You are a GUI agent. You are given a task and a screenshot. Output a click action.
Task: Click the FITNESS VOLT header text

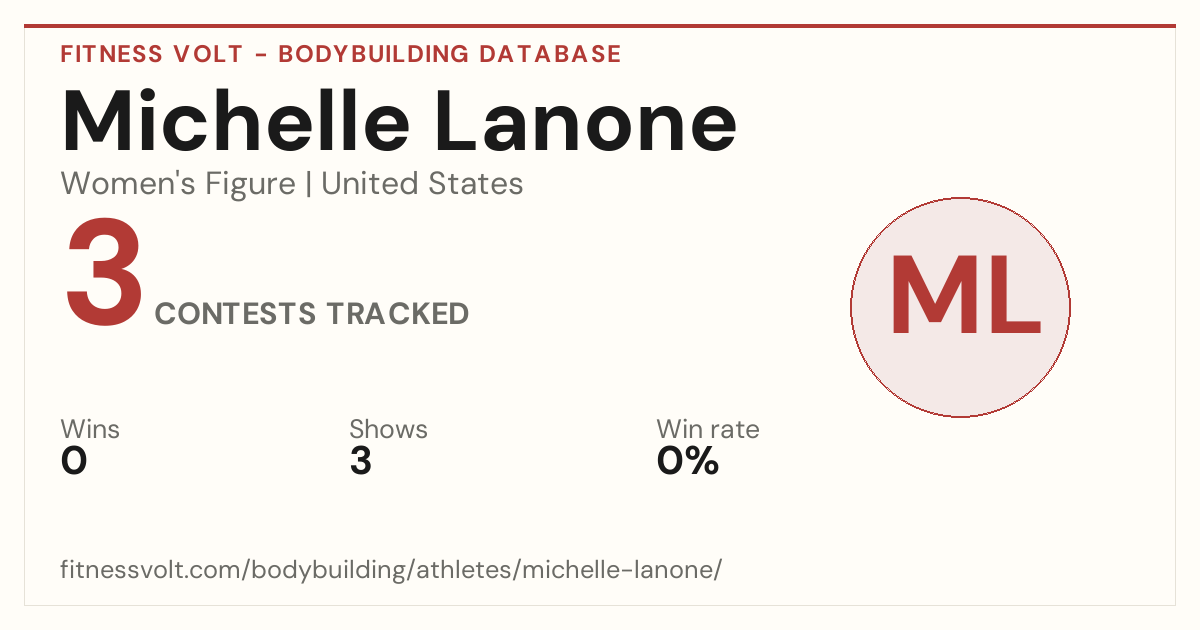coord(152,54)
